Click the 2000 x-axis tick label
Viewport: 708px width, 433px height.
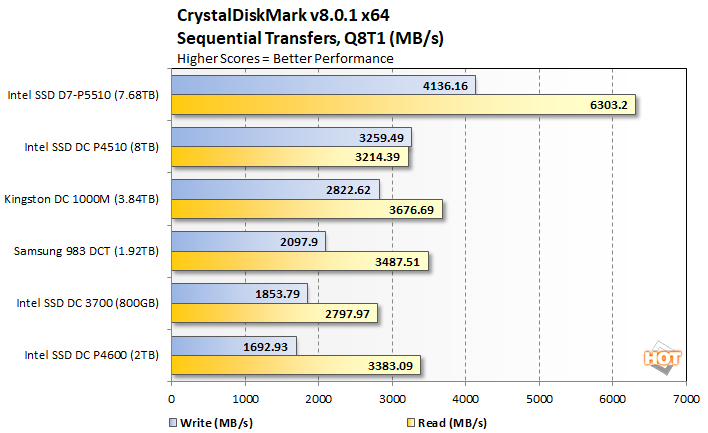pyautogui.click(x=318, y=399)
